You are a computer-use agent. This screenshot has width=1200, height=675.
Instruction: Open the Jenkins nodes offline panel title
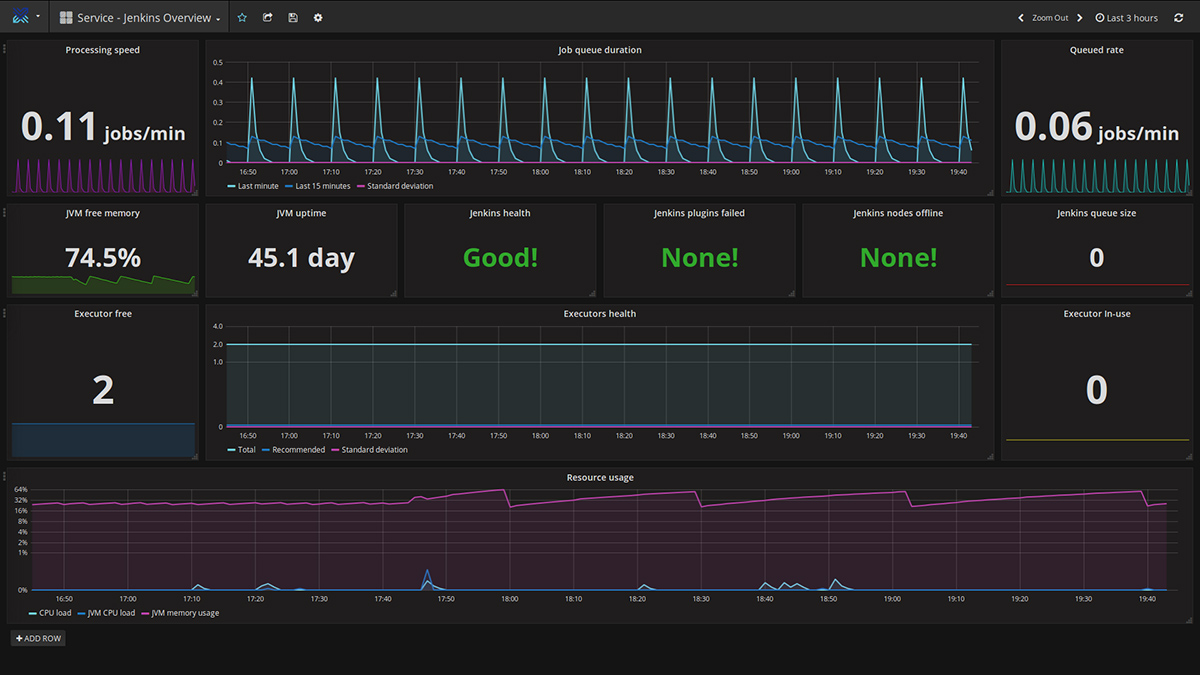tap(898, 213)
